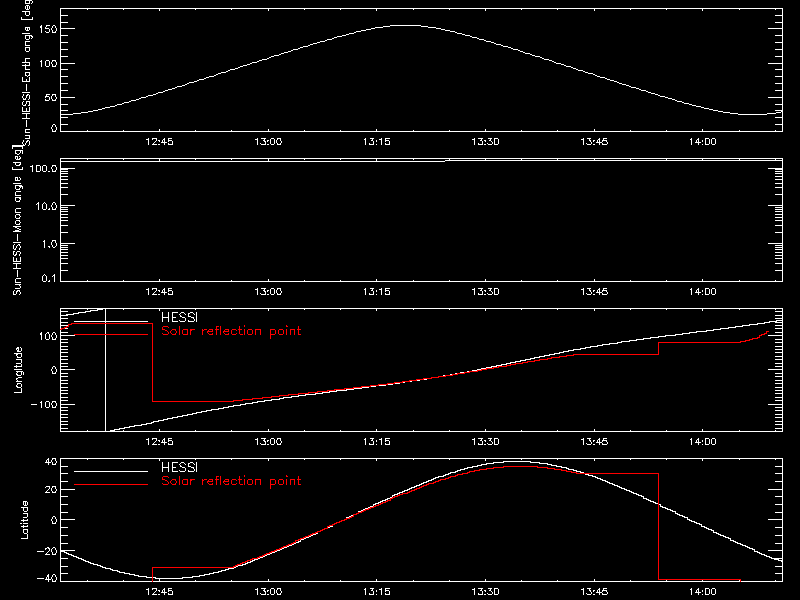800x600 pixels.
Task: Click white HESSI legend line in Latitude plot
Action: point(111,471)
